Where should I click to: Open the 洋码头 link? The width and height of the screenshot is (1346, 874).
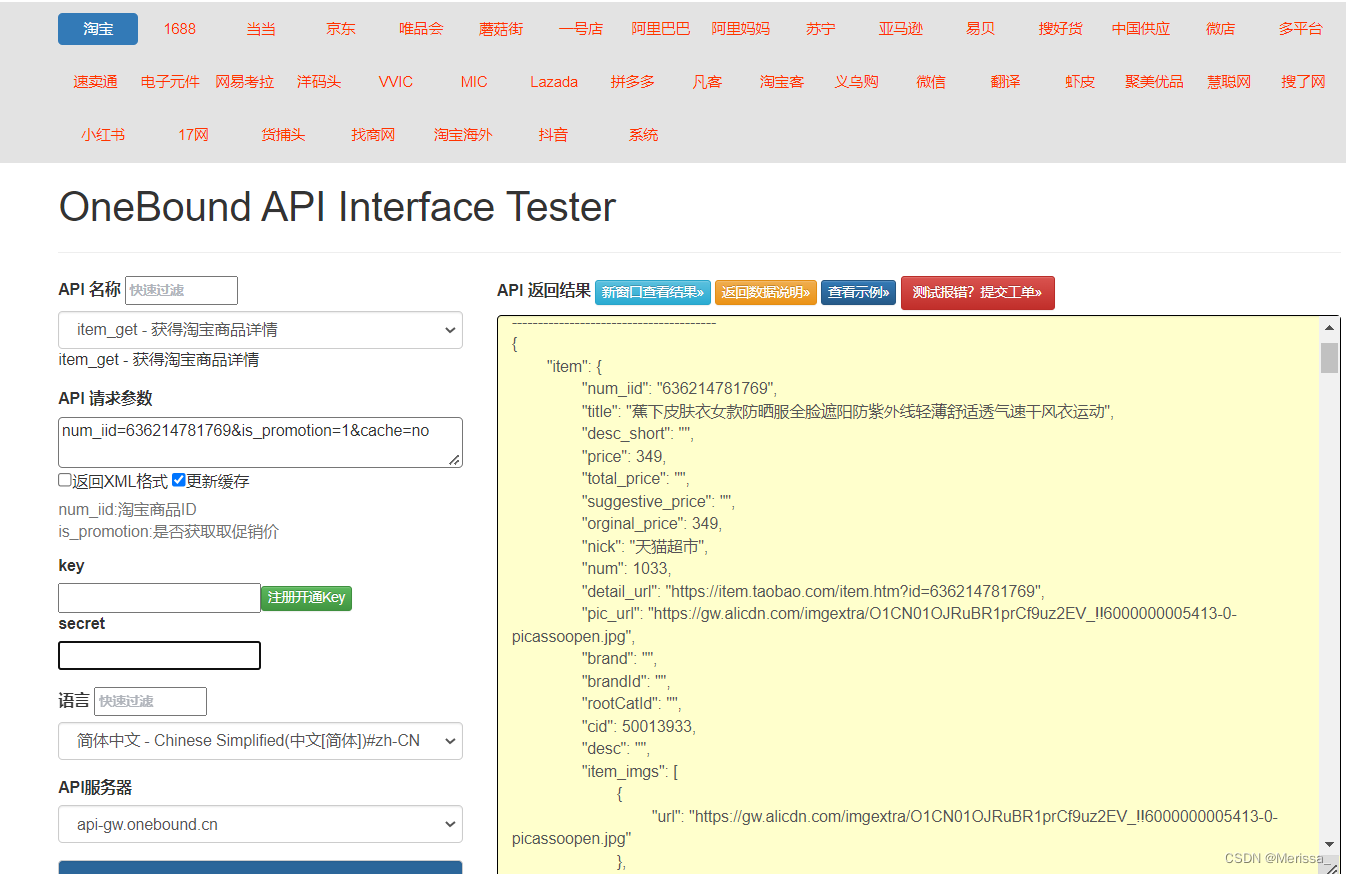click(x=319, y=82)
